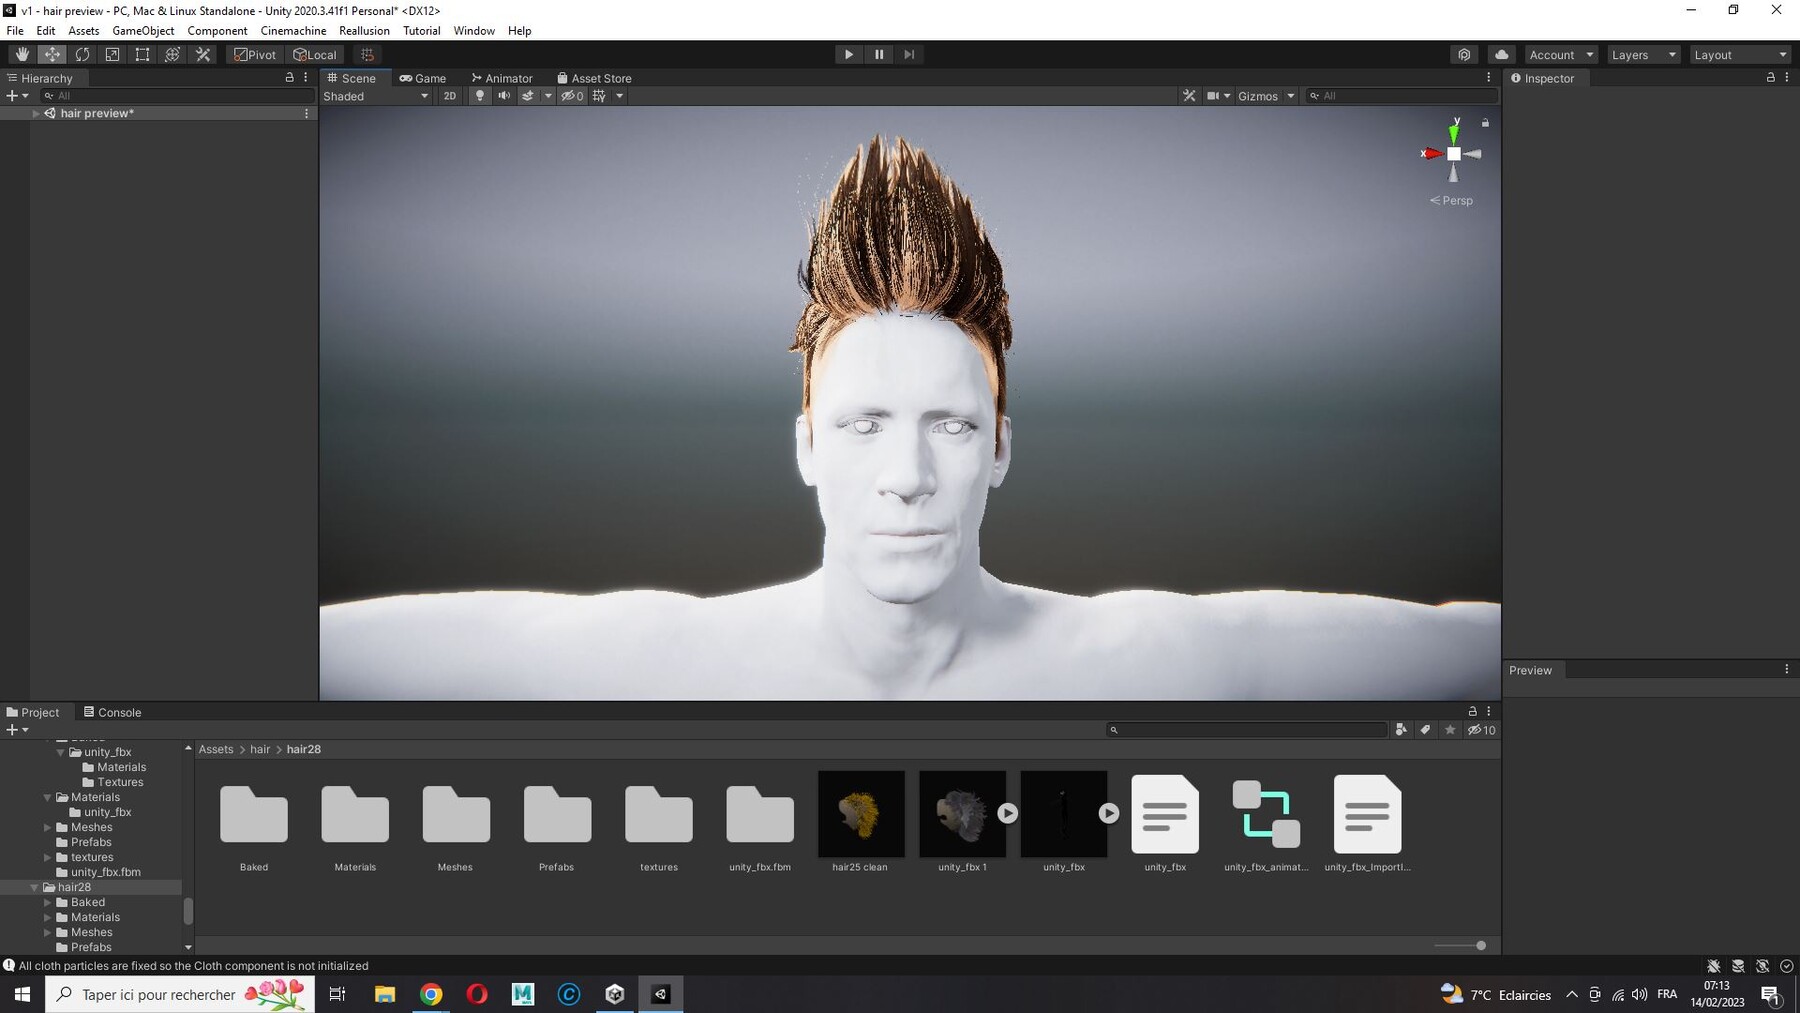Click the Project panel search field
This screenshot has width=1800, height=1013.
click(x=1247, y=730)
